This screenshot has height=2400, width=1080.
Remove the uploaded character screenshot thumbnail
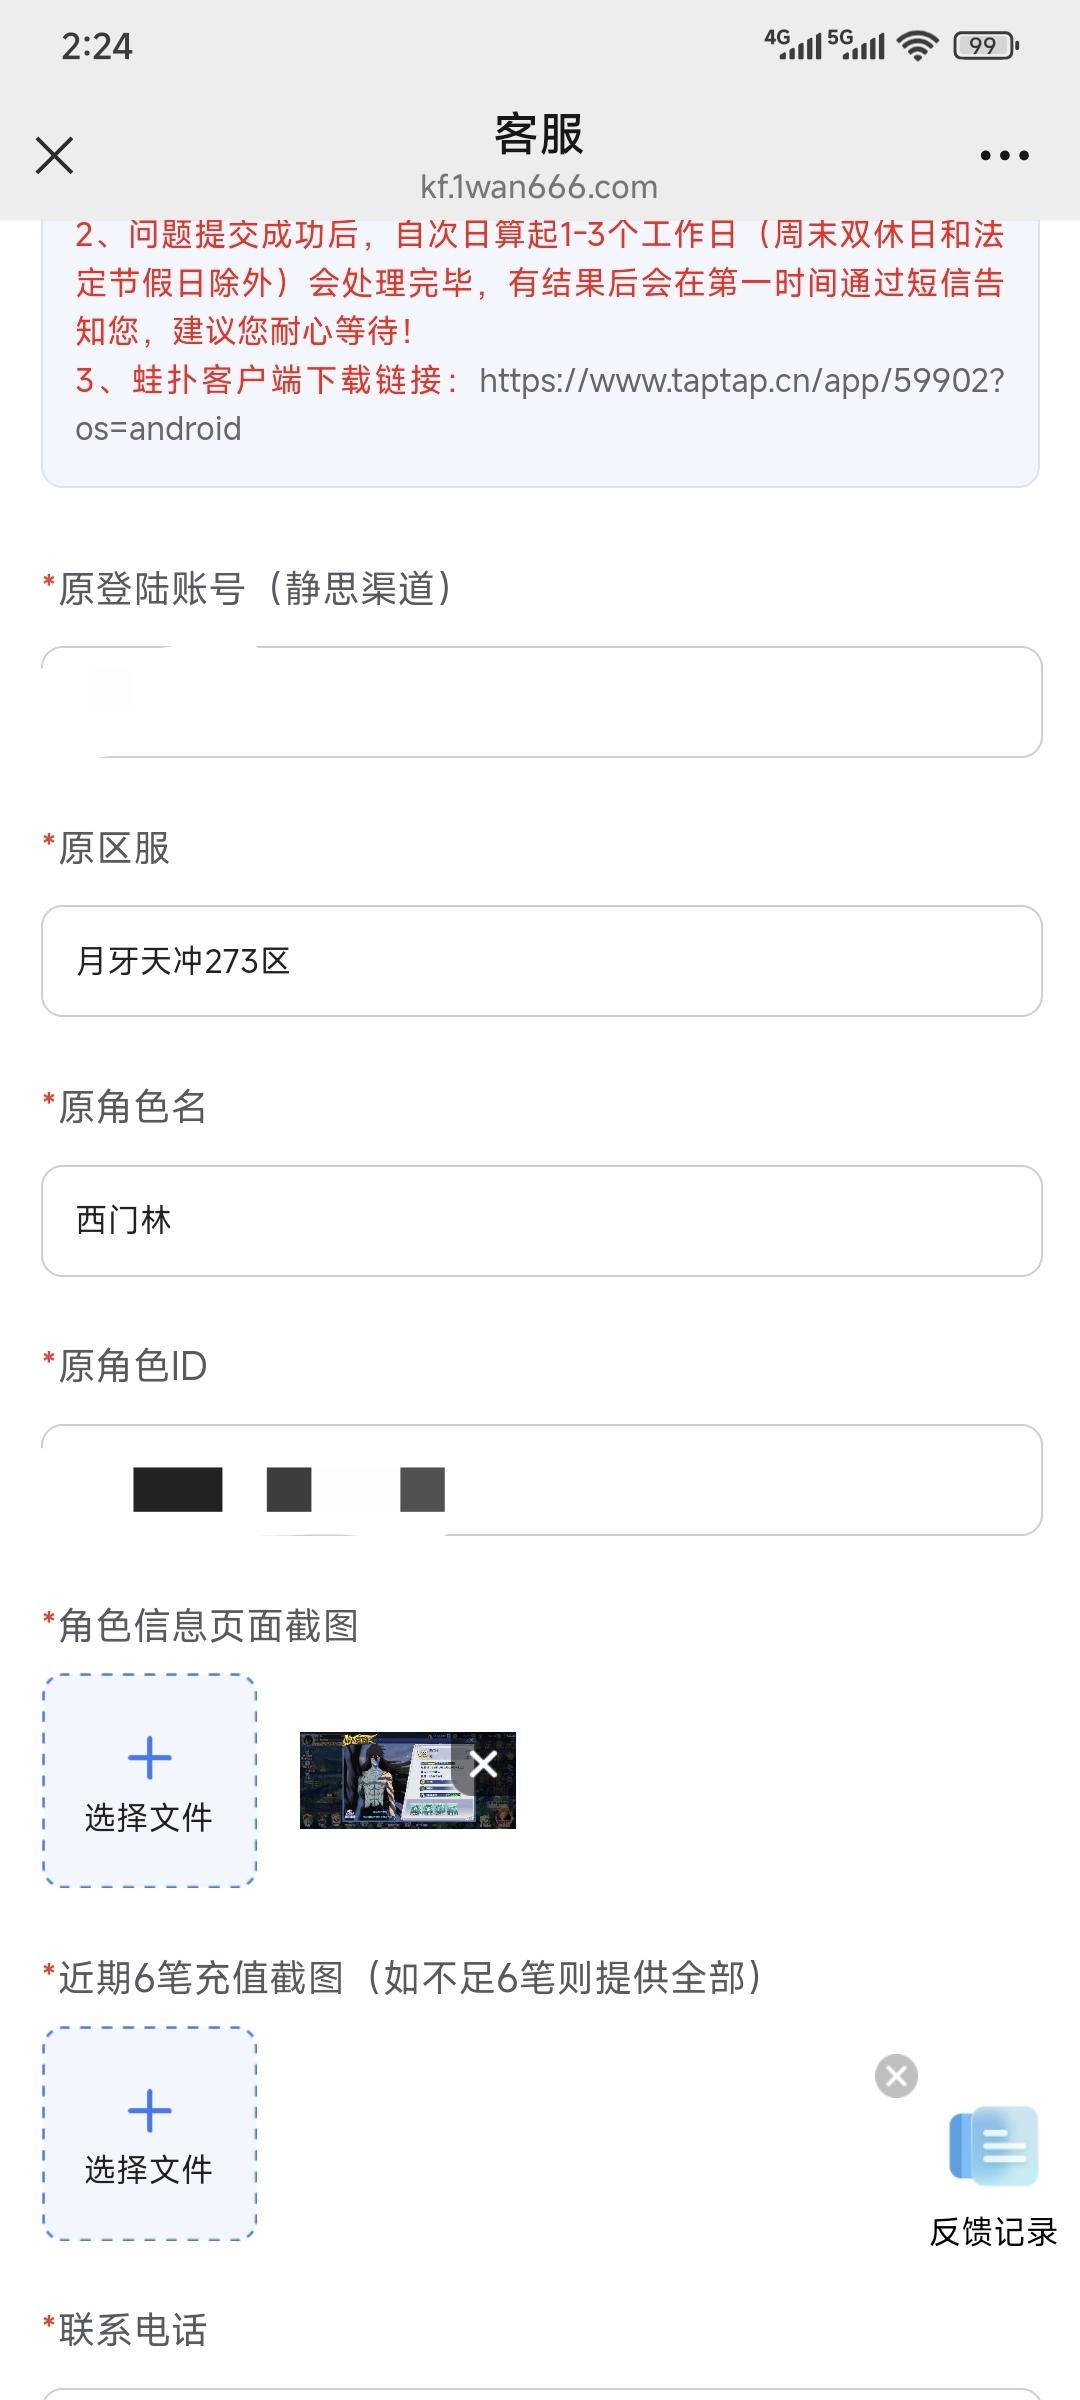[484, 1764]
